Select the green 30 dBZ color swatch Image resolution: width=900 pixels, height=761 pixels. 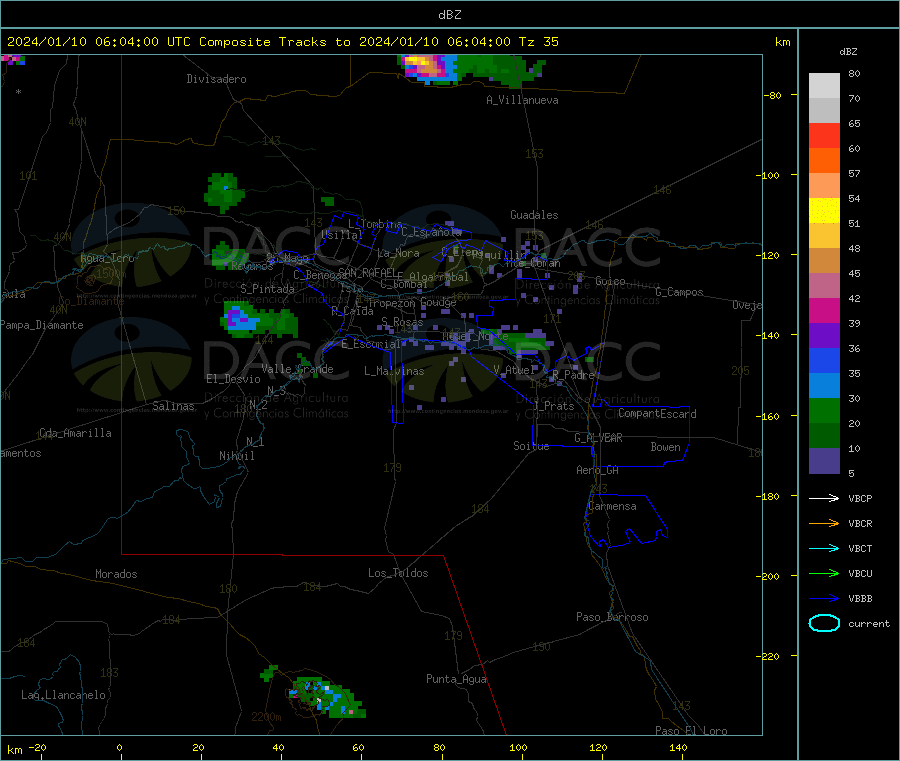tap(824, 410)
